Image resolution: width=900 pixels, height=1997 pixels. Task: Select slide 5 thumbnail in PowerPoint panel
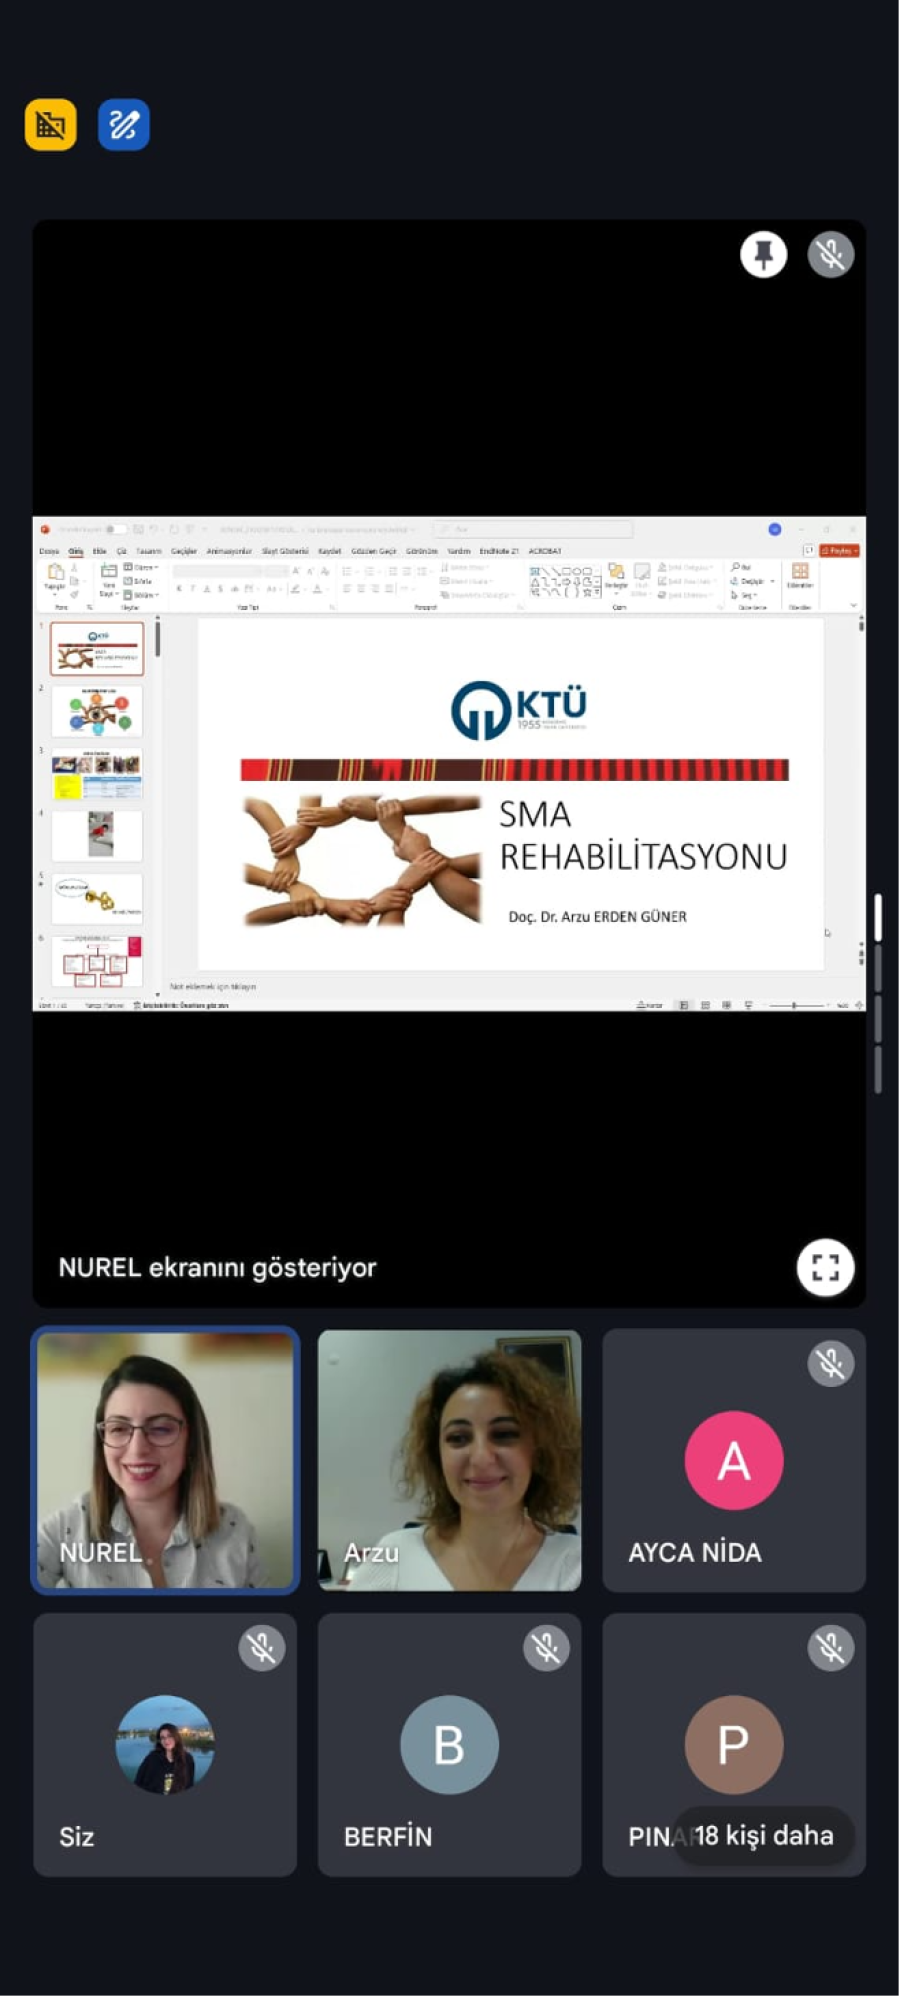click(97, 898)
